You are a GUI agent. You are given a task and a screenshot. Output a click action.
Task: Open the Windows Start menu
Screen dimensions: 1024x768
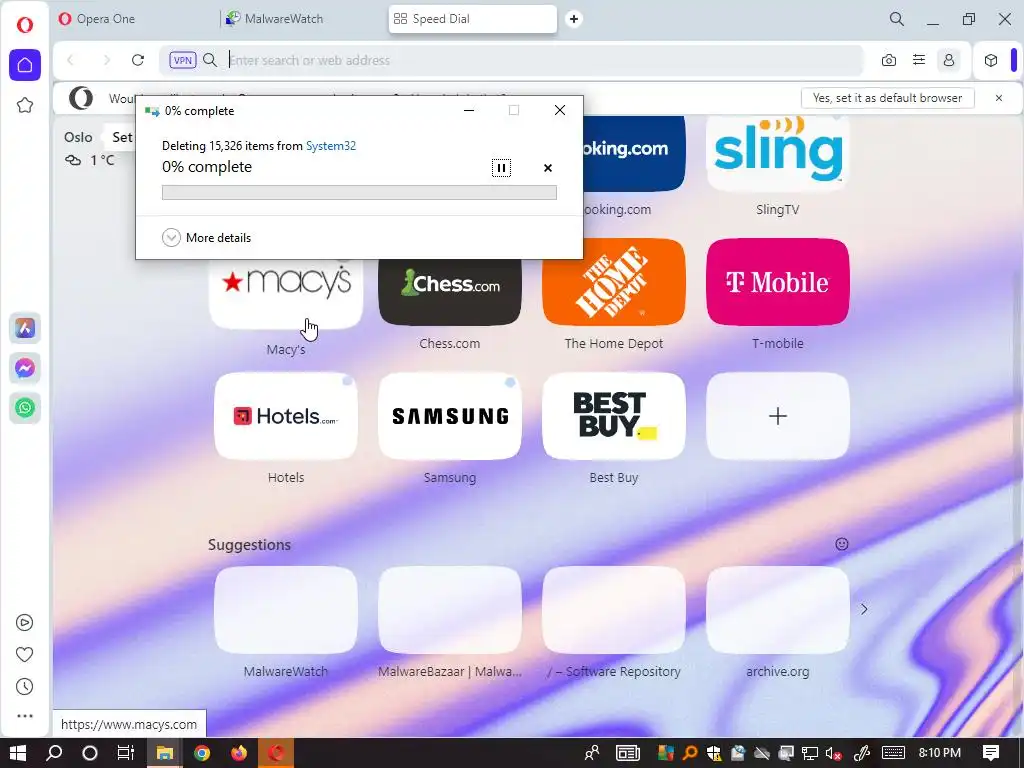click(18, 753)
